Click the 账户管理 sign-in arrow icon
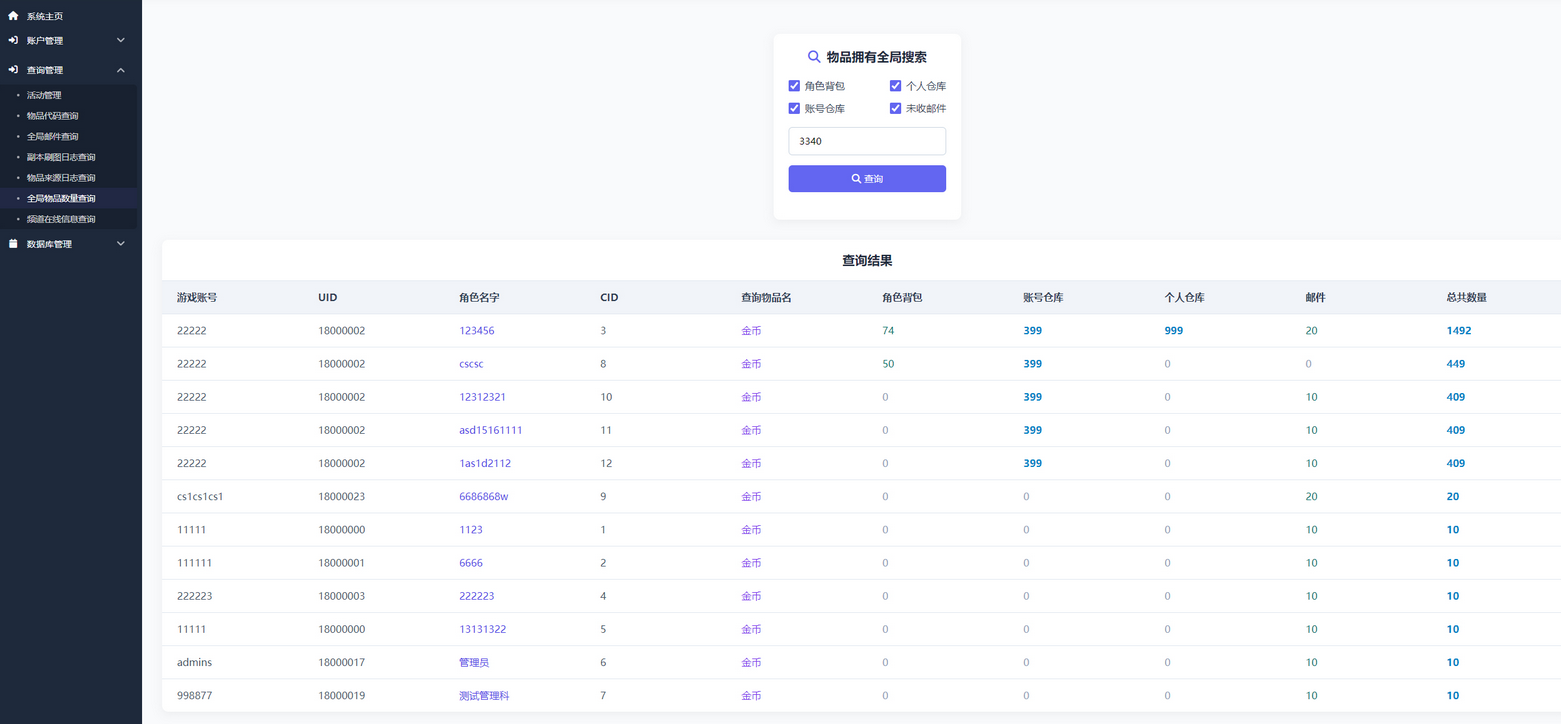Screen dimensions: 1561x724 click(13, 40)
